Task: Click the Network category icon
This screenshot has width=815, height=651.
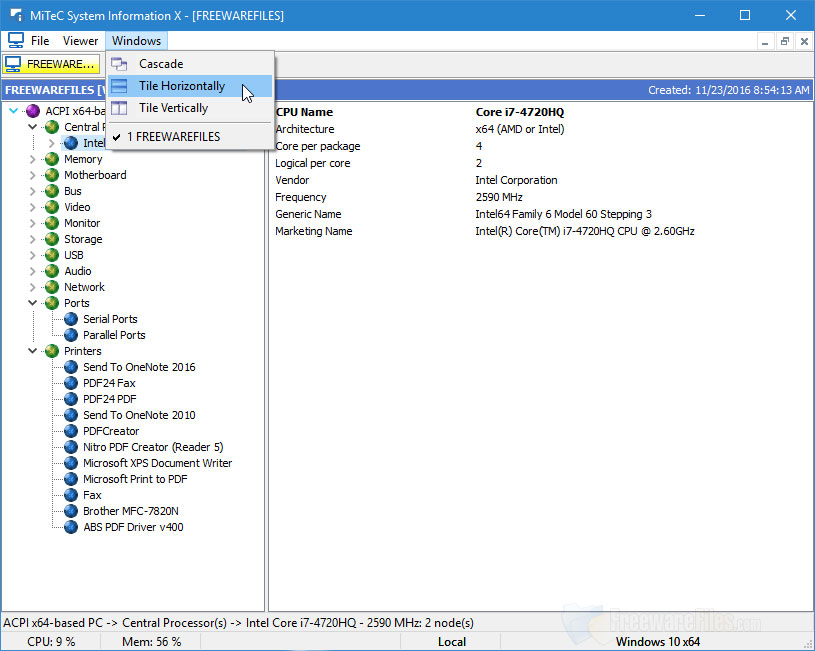Action: click(49, 287)
